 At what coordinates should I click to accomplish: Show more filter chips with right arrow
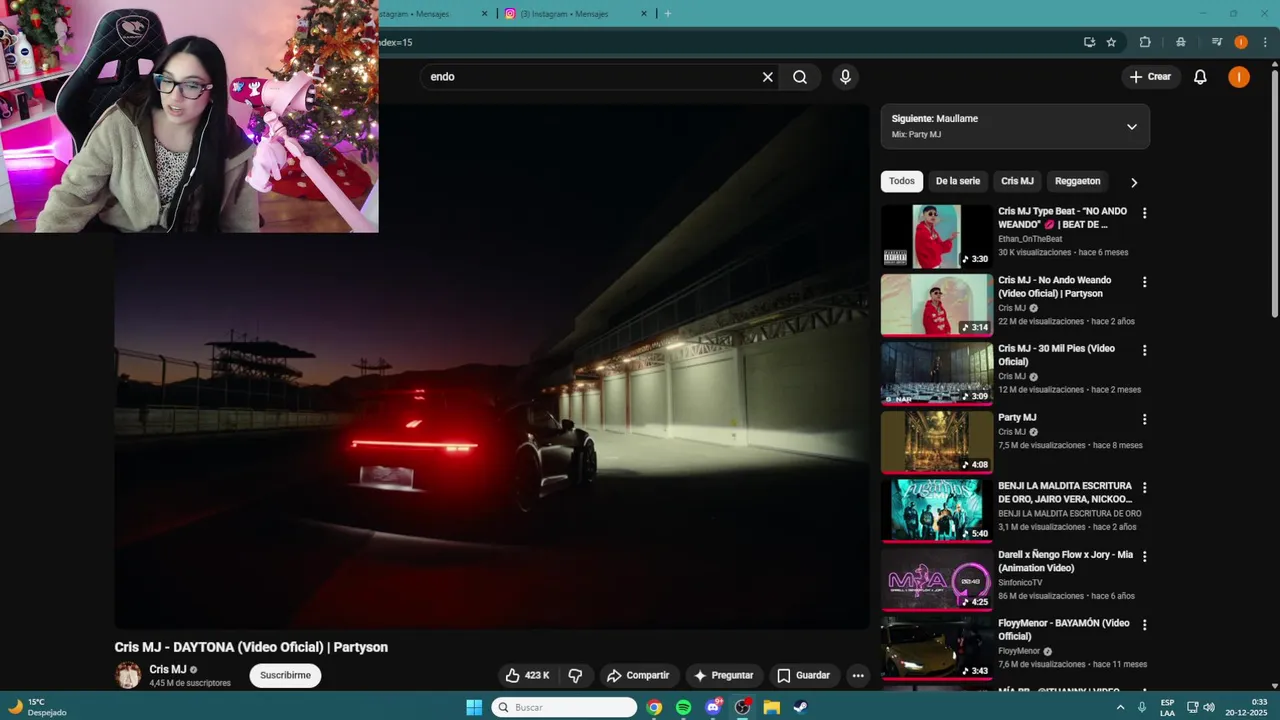[1133, 182]
